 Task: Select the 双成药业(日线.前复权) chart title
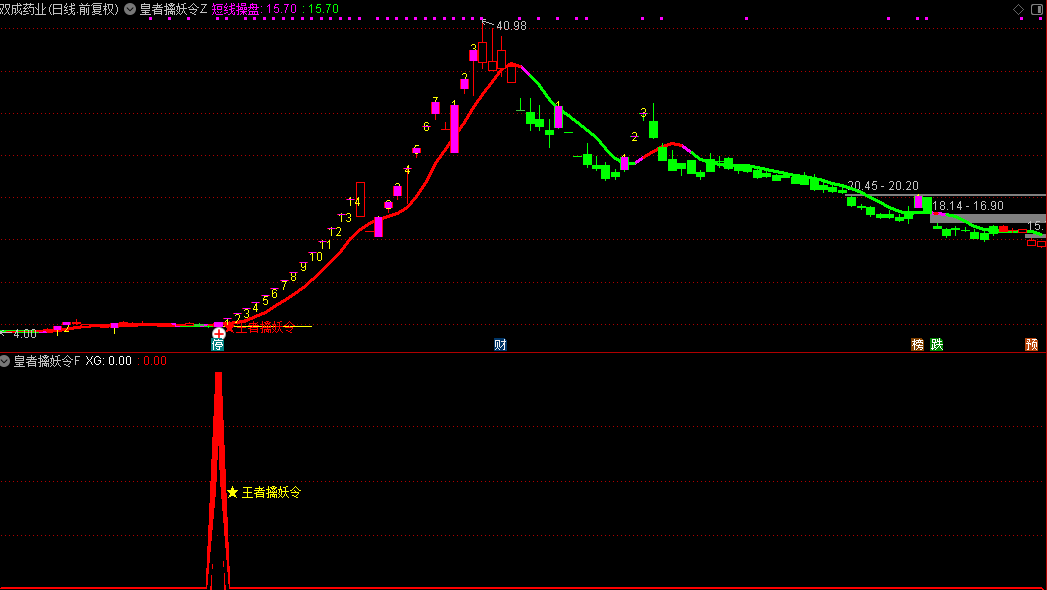(59, 9)
